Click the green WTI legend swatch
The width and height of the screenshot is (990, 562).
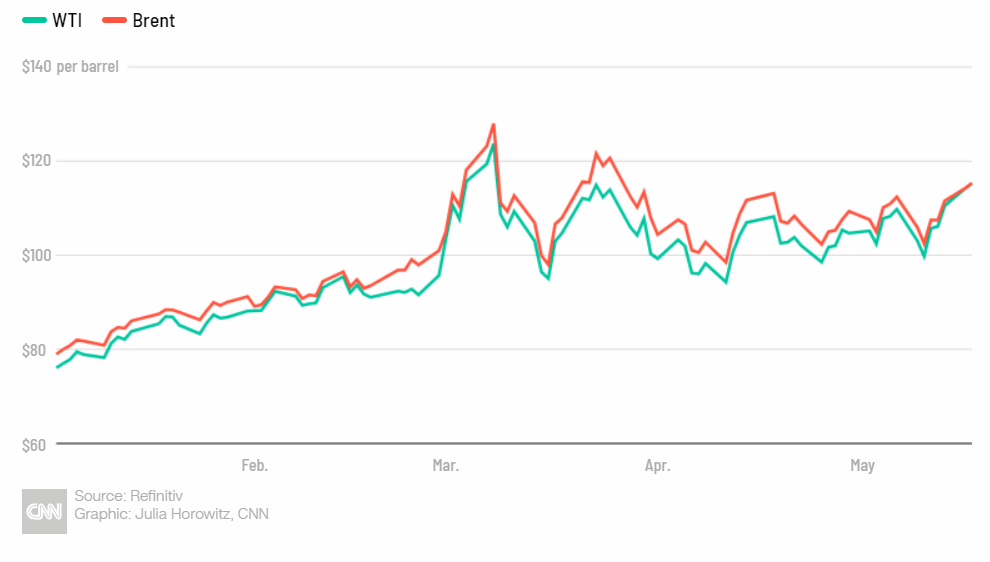click(x=34, y=20)
